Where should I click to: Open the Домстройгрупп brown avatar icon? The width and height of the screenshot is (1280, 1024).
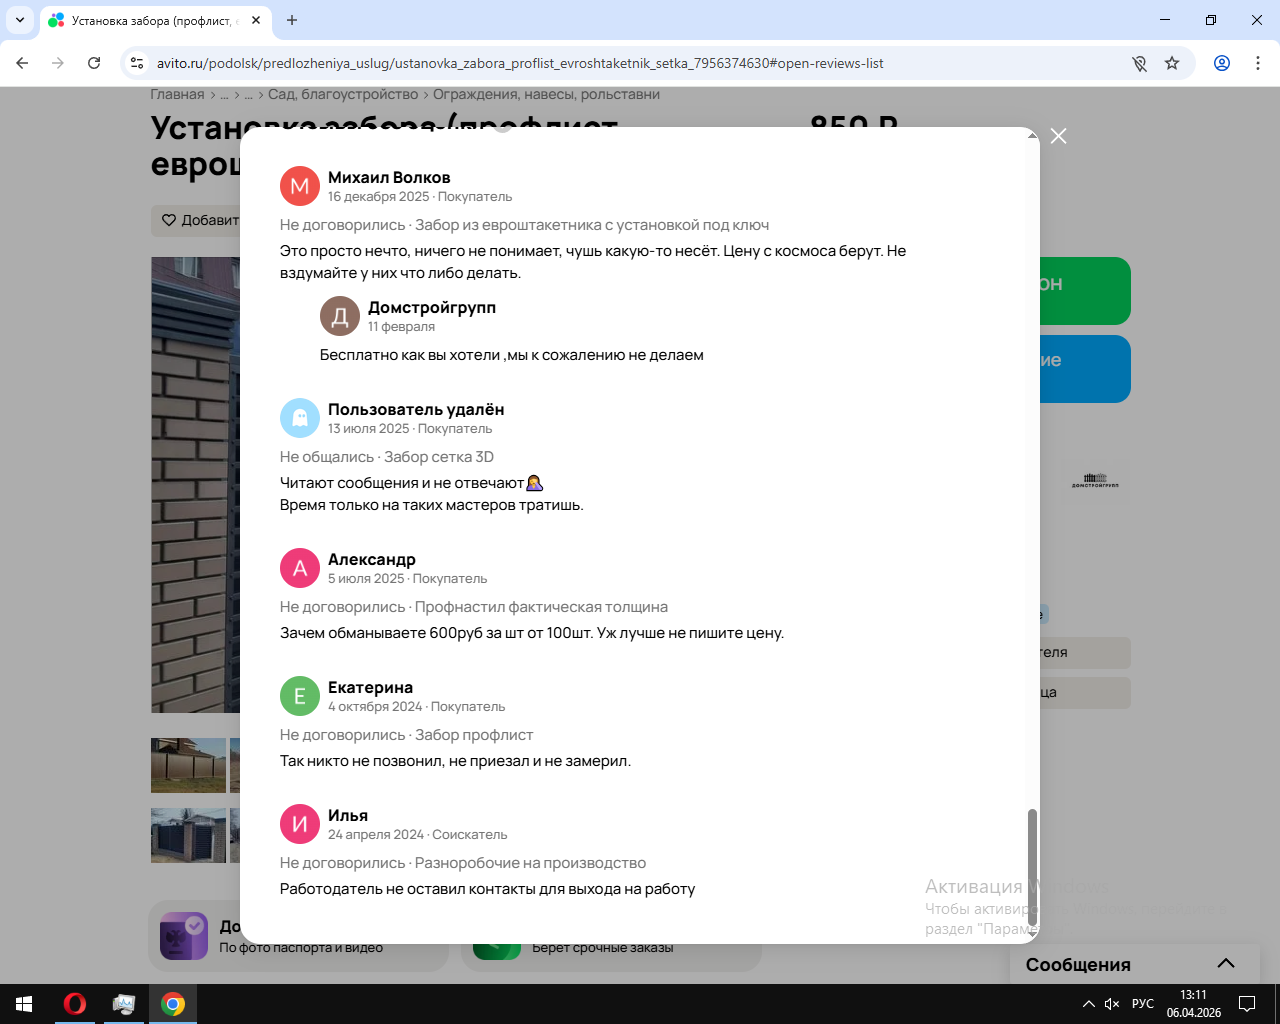click(x=340, y=316)
